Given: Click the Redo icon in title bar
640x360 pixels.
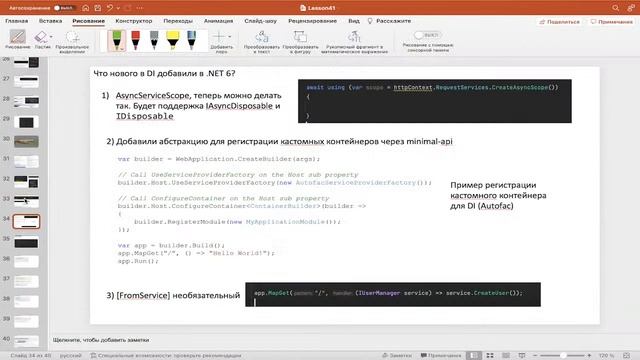Looking at the screenshot, I should [x=128, y=8].
